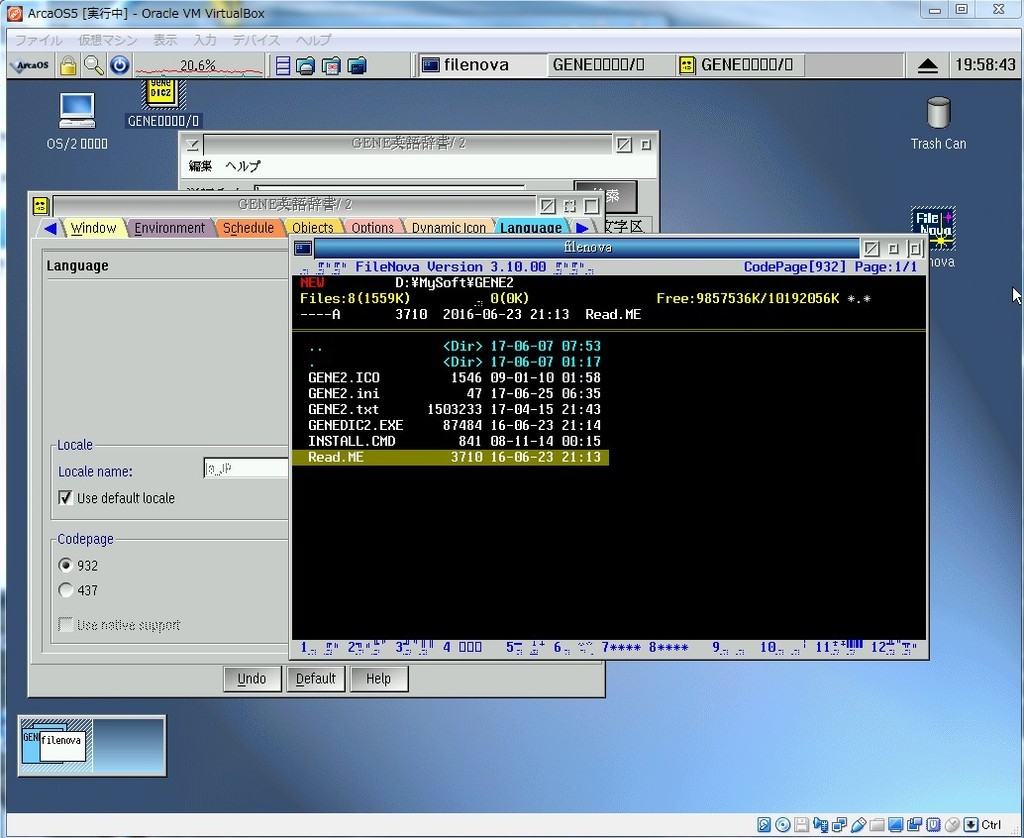Image resolution: width=1024 pixels, height=838 pixels.
Task: Switch to the Dynamic Icon tab
Action: pyautogui.click(x=449, y=228)
